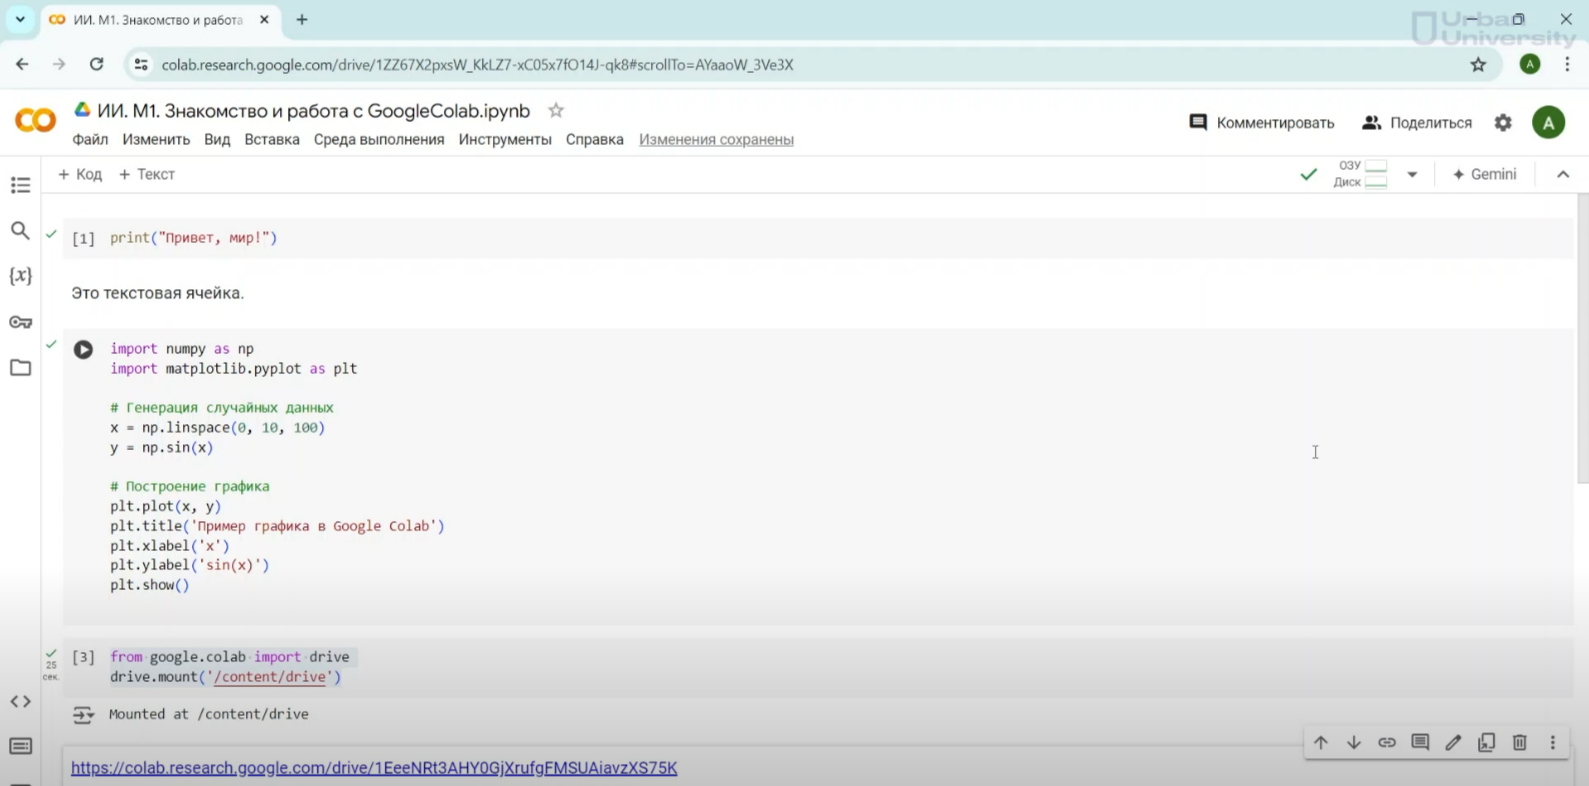Image resolution: width=1589 pixels, height=786 pixels.
Task: Run the numpy matplotlib code cell
Action: coord(83,349)
